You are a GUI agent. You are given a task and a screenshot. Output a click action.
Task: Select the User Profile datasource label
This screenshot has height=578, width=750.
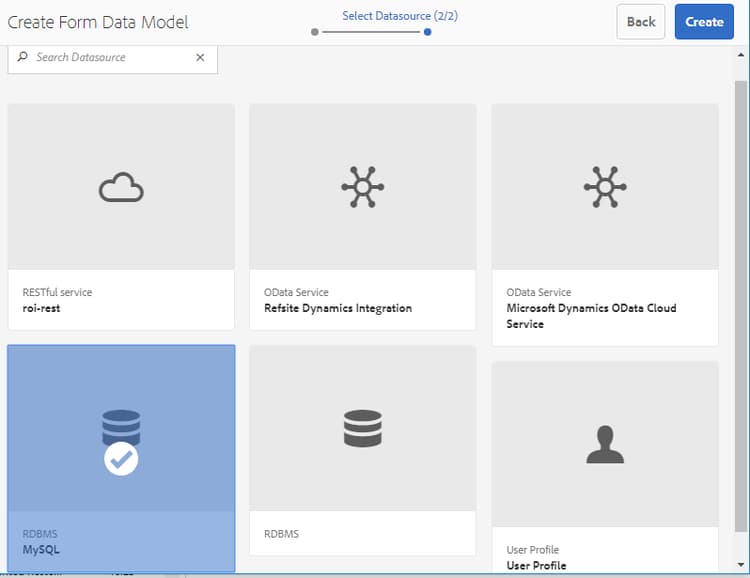536,566
